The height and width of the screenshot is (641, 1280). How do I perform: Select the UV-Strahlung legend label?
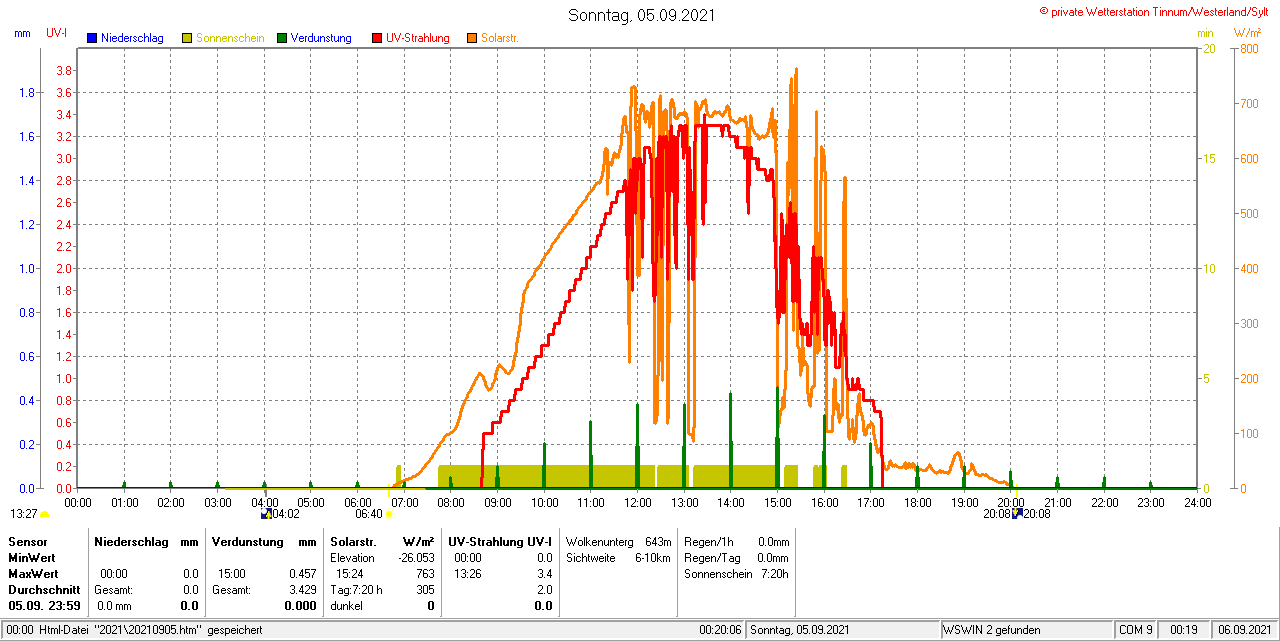click(419, 38)
